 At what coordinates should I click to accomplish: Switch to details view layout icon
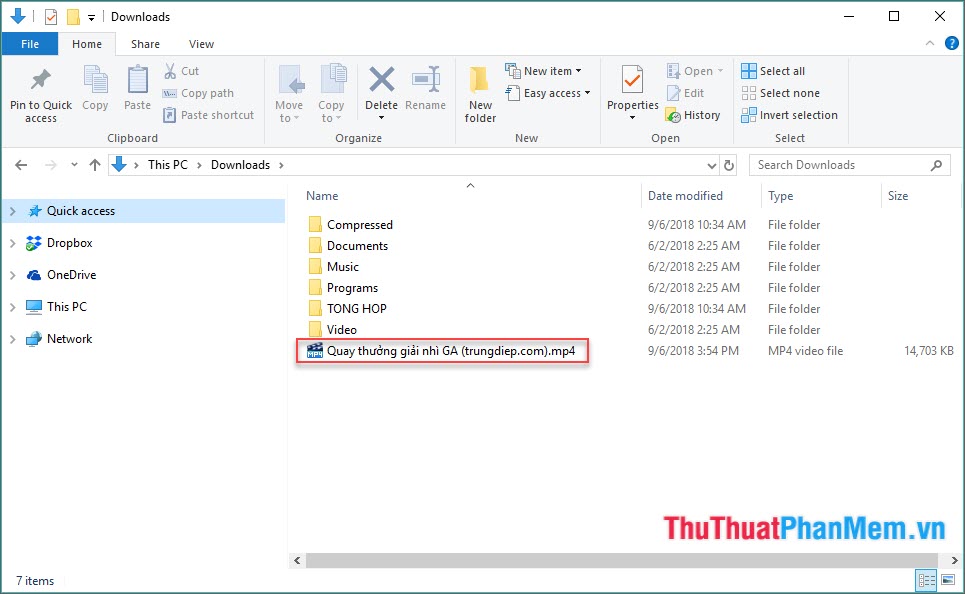[927, 580]
